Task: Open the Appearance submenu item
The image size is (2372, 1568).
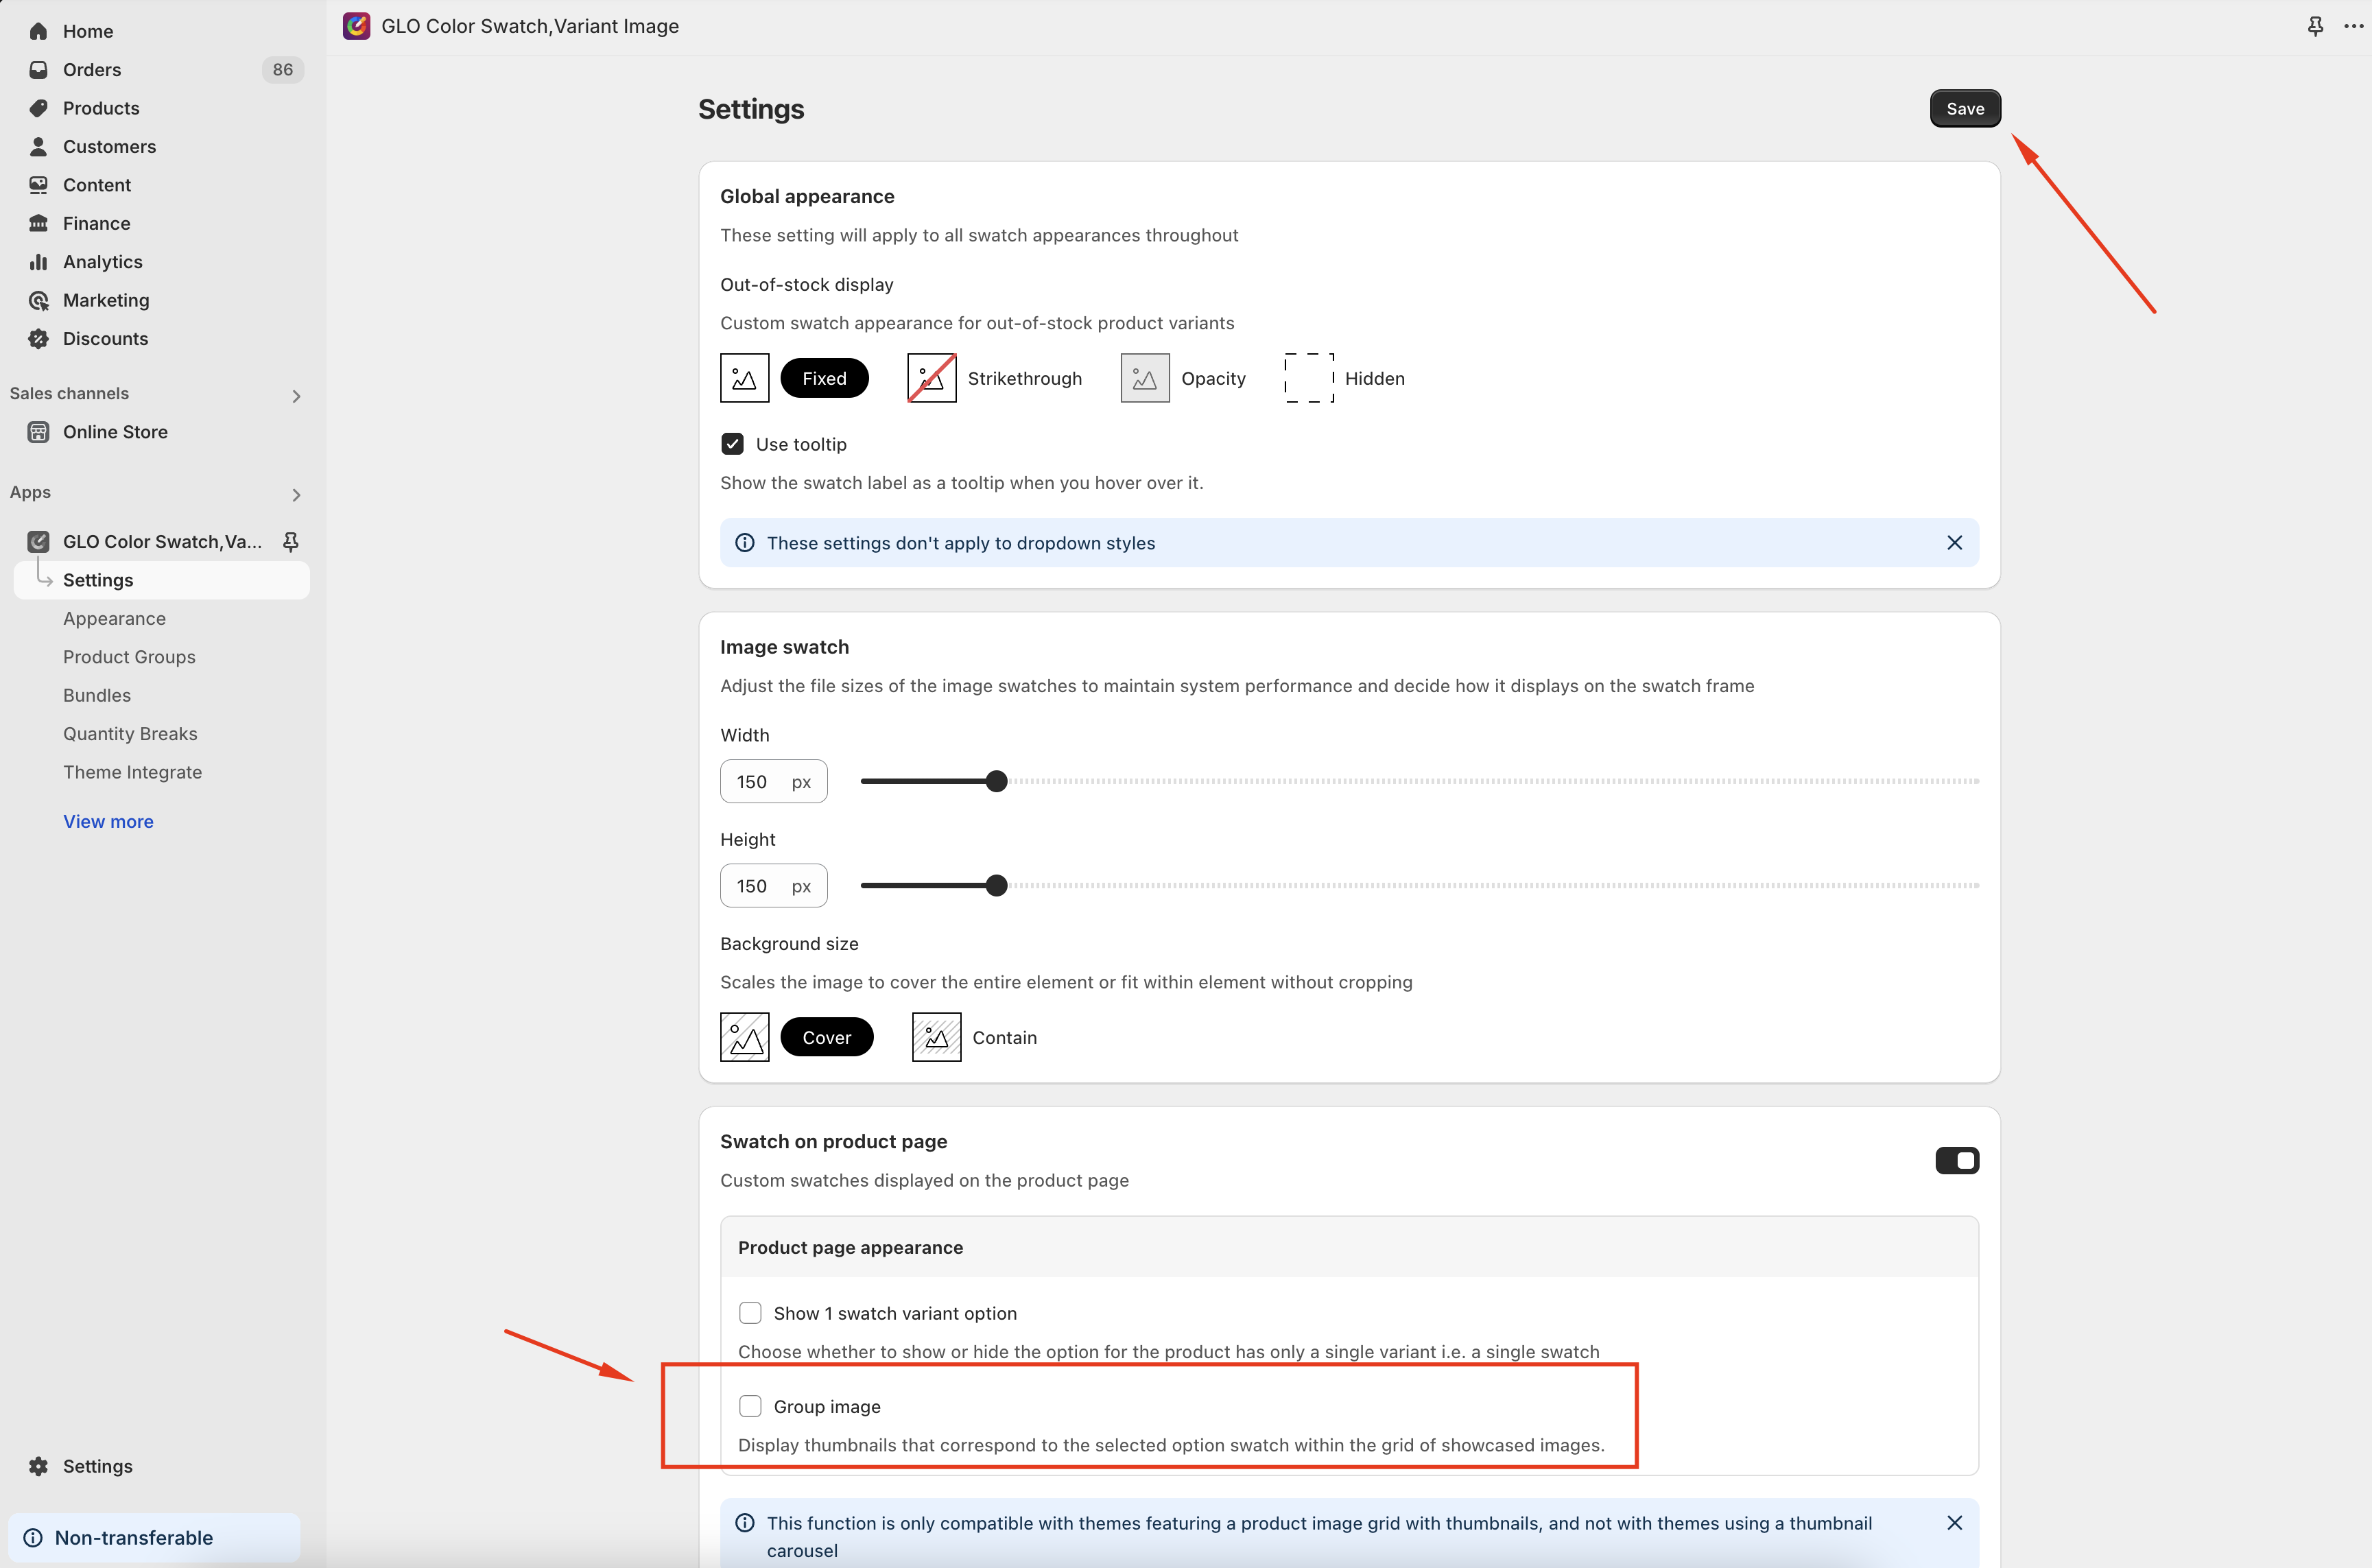Action: coord(114,619)
